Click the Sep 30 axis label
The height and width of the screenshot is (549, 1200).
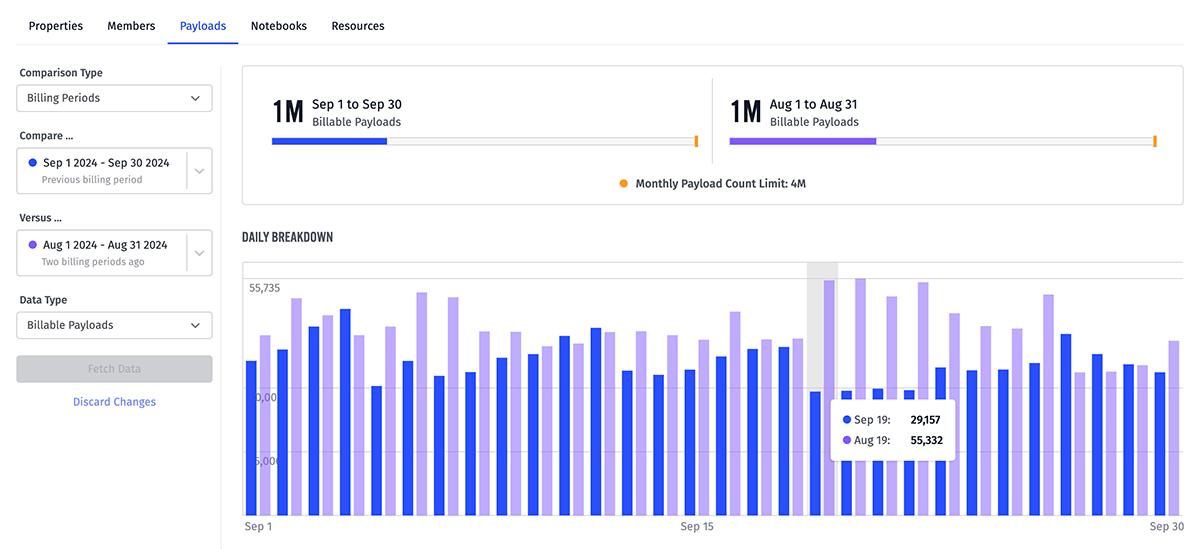pos(1166,526)
